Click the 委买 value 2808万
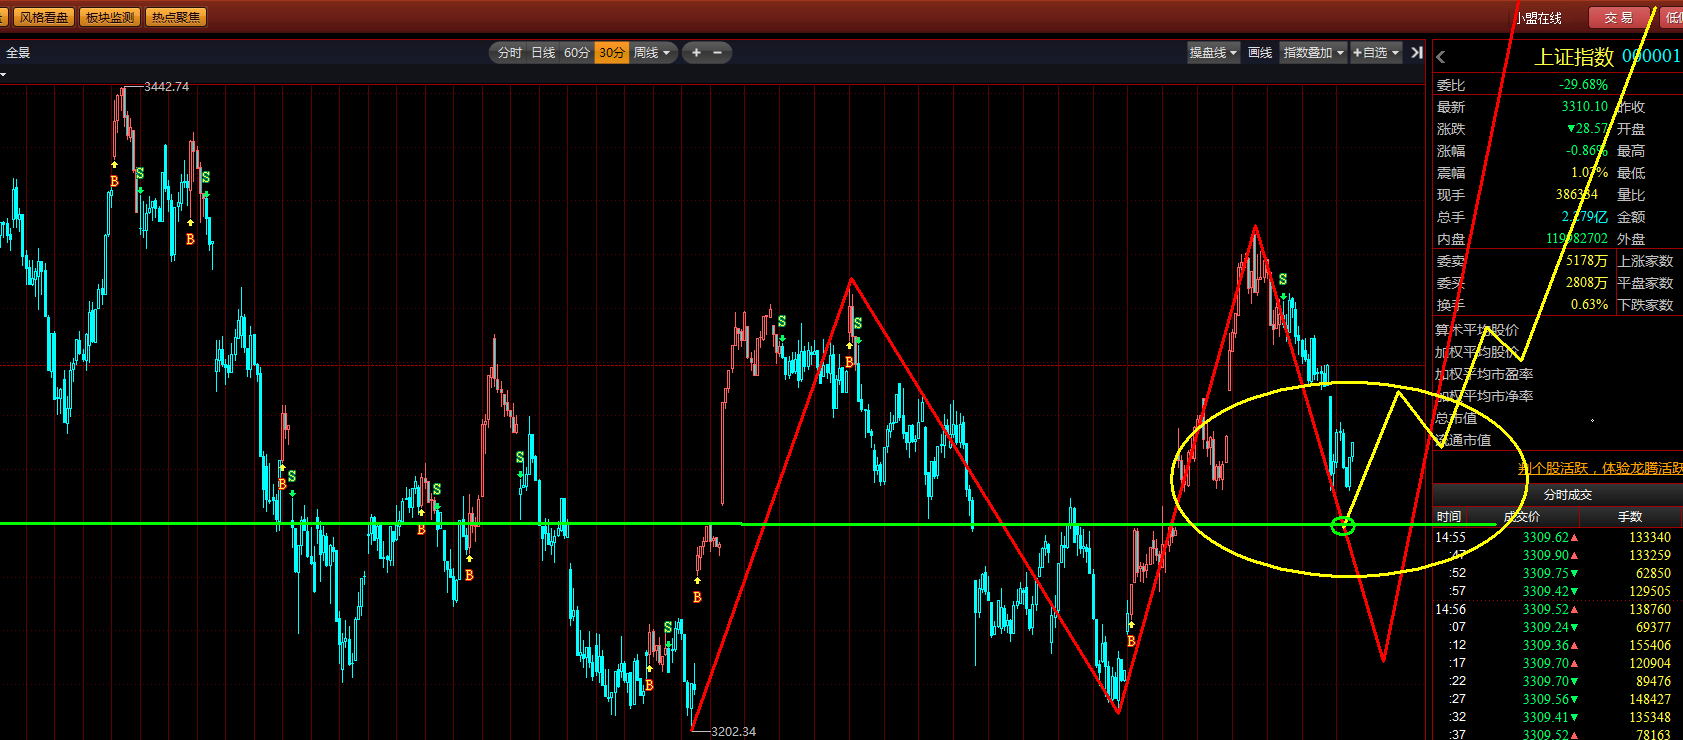 [1586, 283]
